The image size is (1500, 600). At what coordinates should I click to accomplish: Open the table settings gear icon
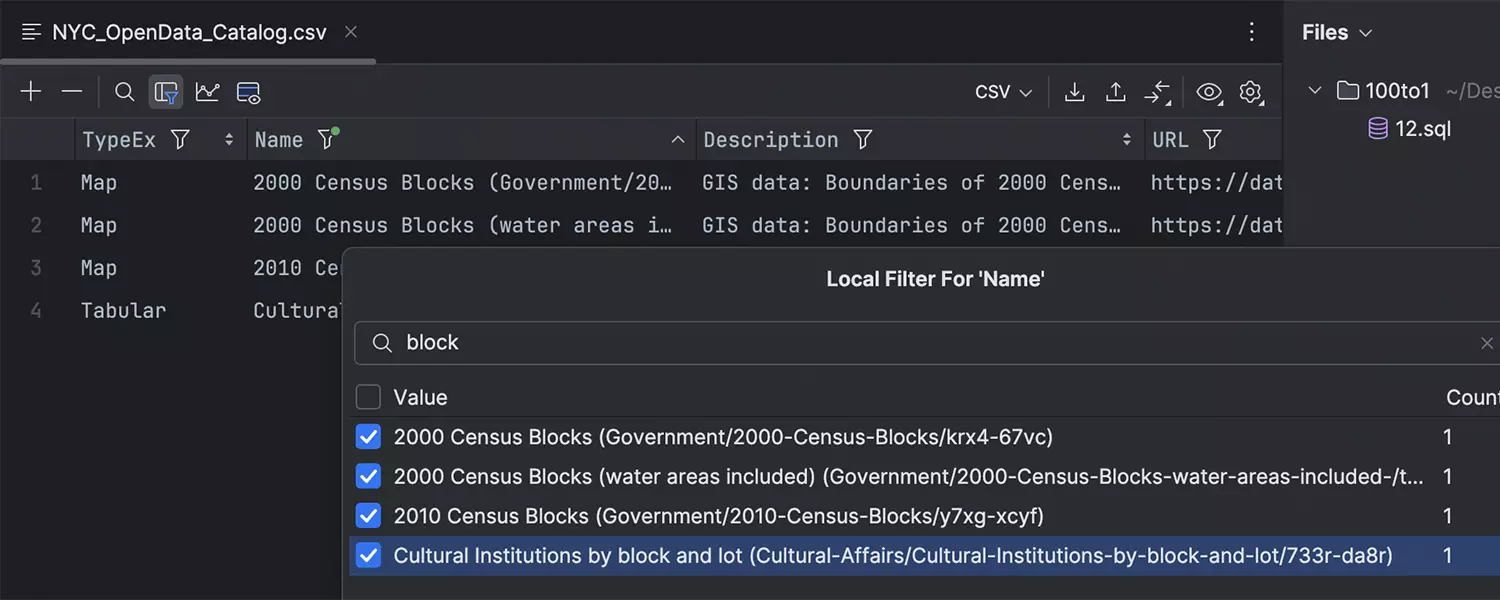[1250, 92]
